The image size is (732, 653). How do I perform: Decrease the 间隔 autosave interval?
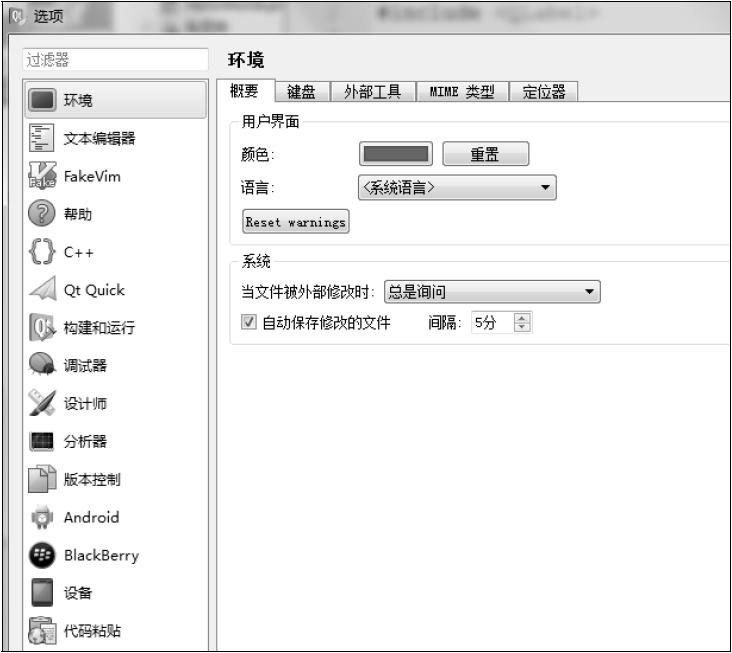point(522,327)
